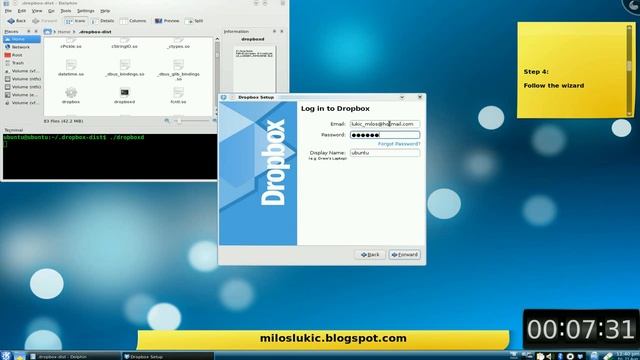Click the Email field in Dropbox Setup

[384, 124]
